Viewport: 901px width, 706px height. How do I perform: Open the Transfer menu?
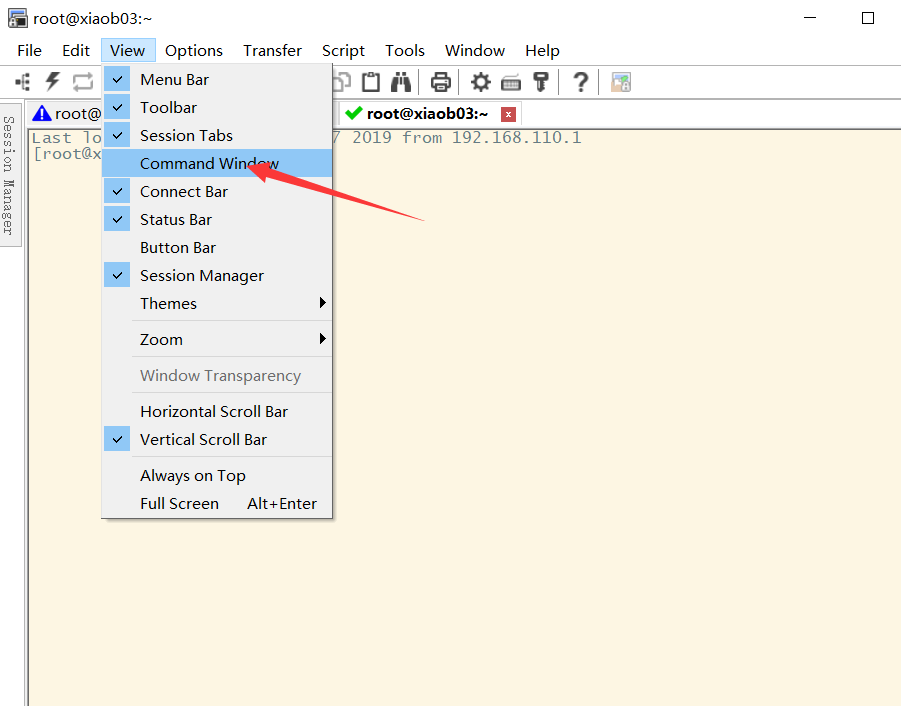pyautogui.click(x=270, y=50)
